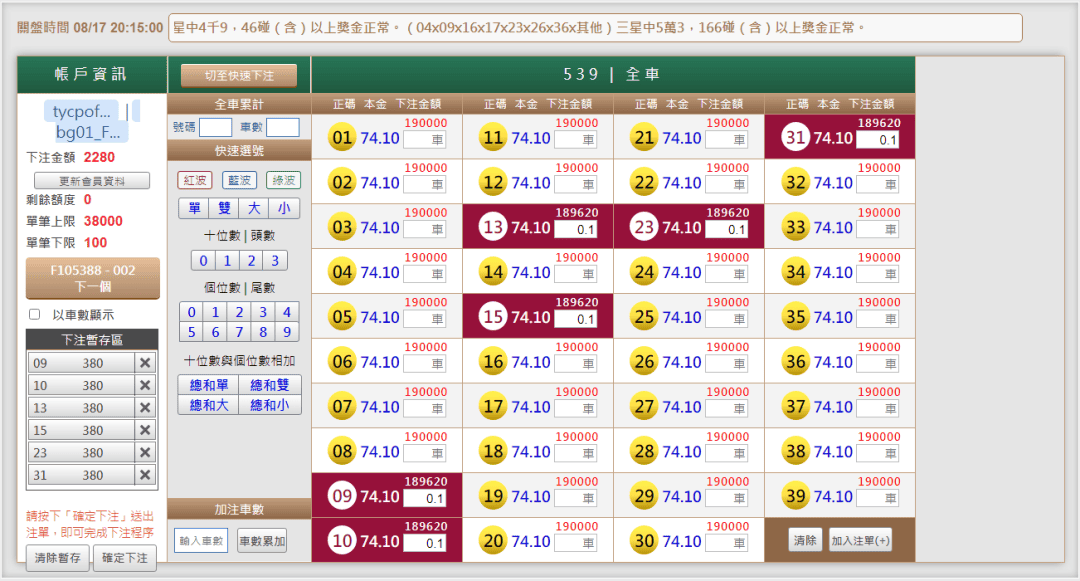Add to bet slip with 加入注單(+)
The image size is (1080, 581).
[x=861, y=540]
